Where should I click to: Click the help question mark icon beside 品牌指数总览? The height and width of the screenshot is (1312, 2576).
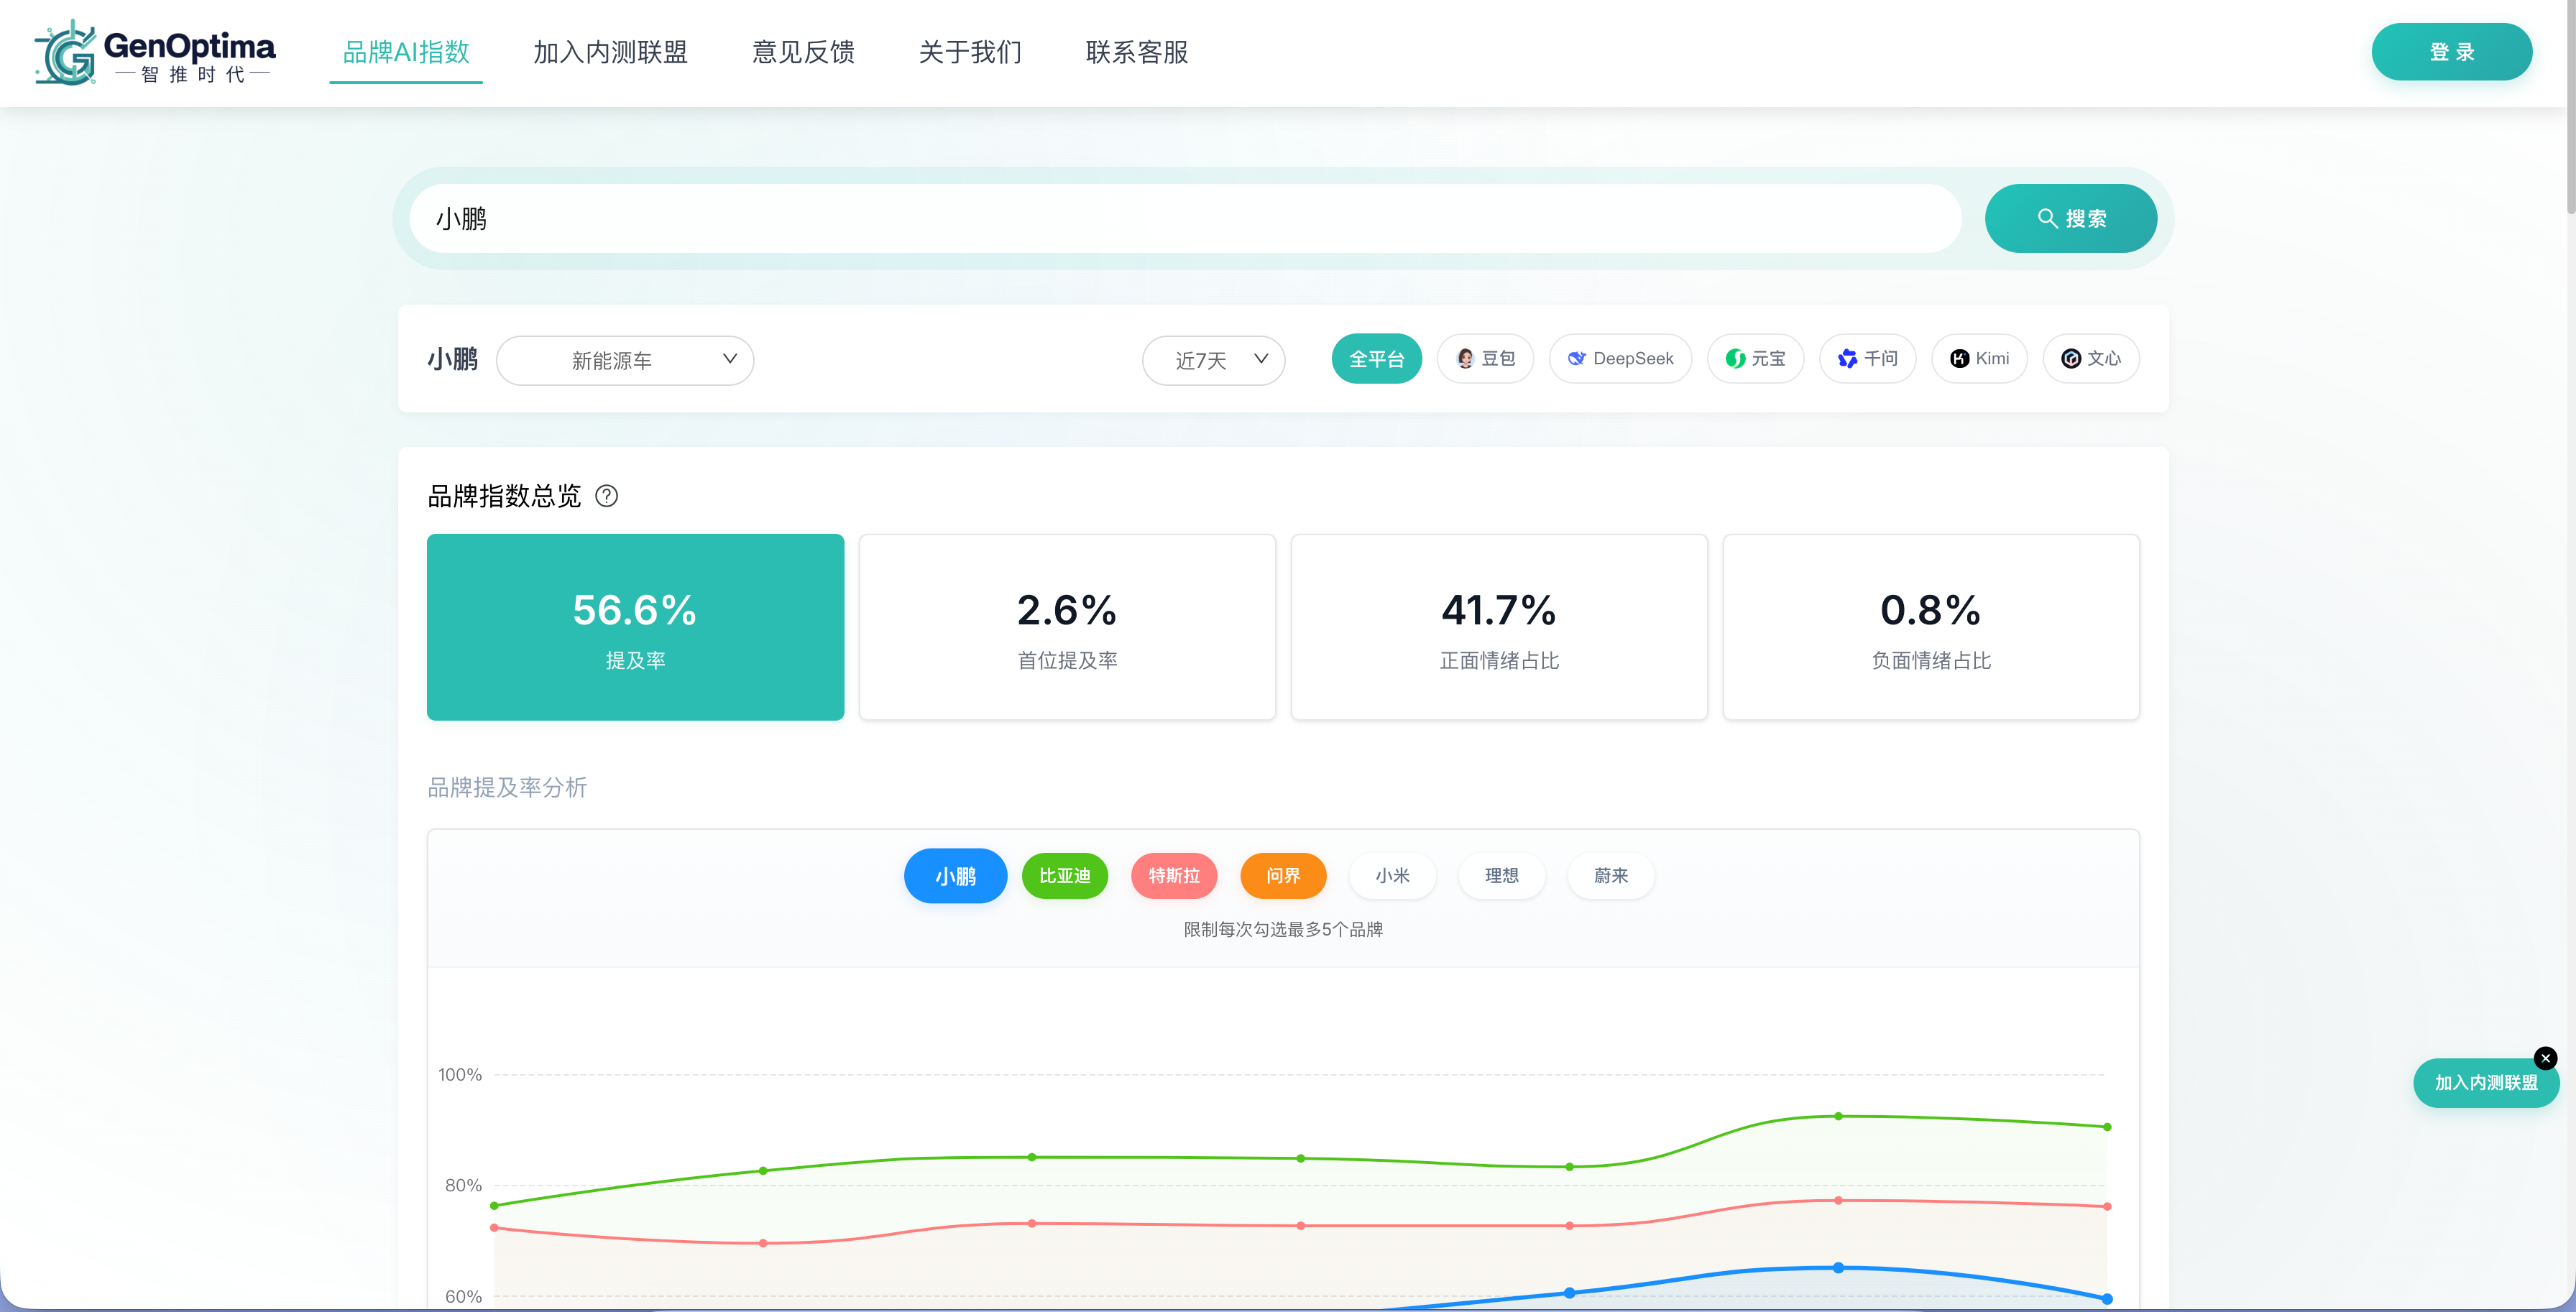(x=606, y=496)
